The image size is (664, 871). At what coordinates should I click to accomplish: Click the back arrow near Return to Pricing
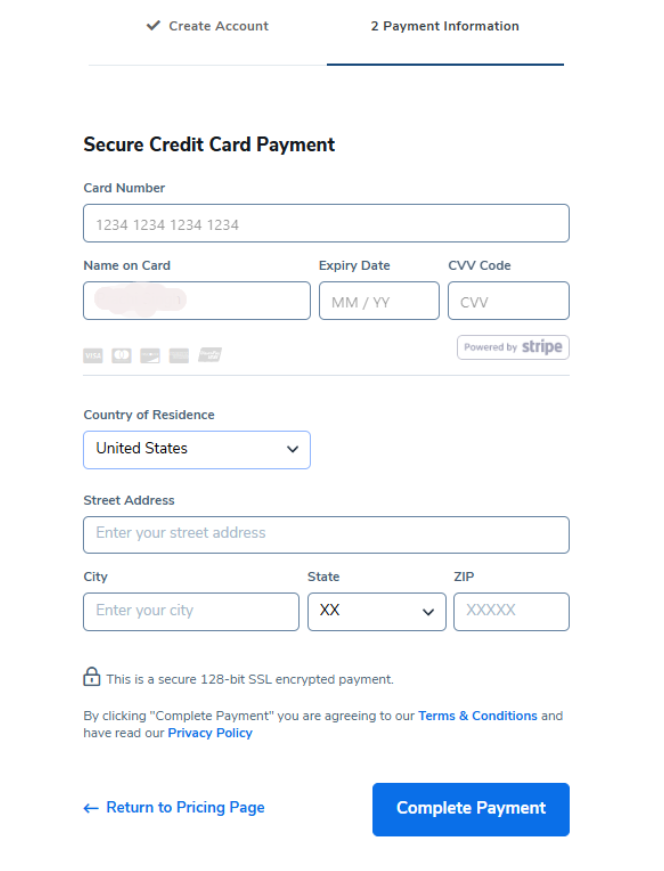tap(90, 808)
